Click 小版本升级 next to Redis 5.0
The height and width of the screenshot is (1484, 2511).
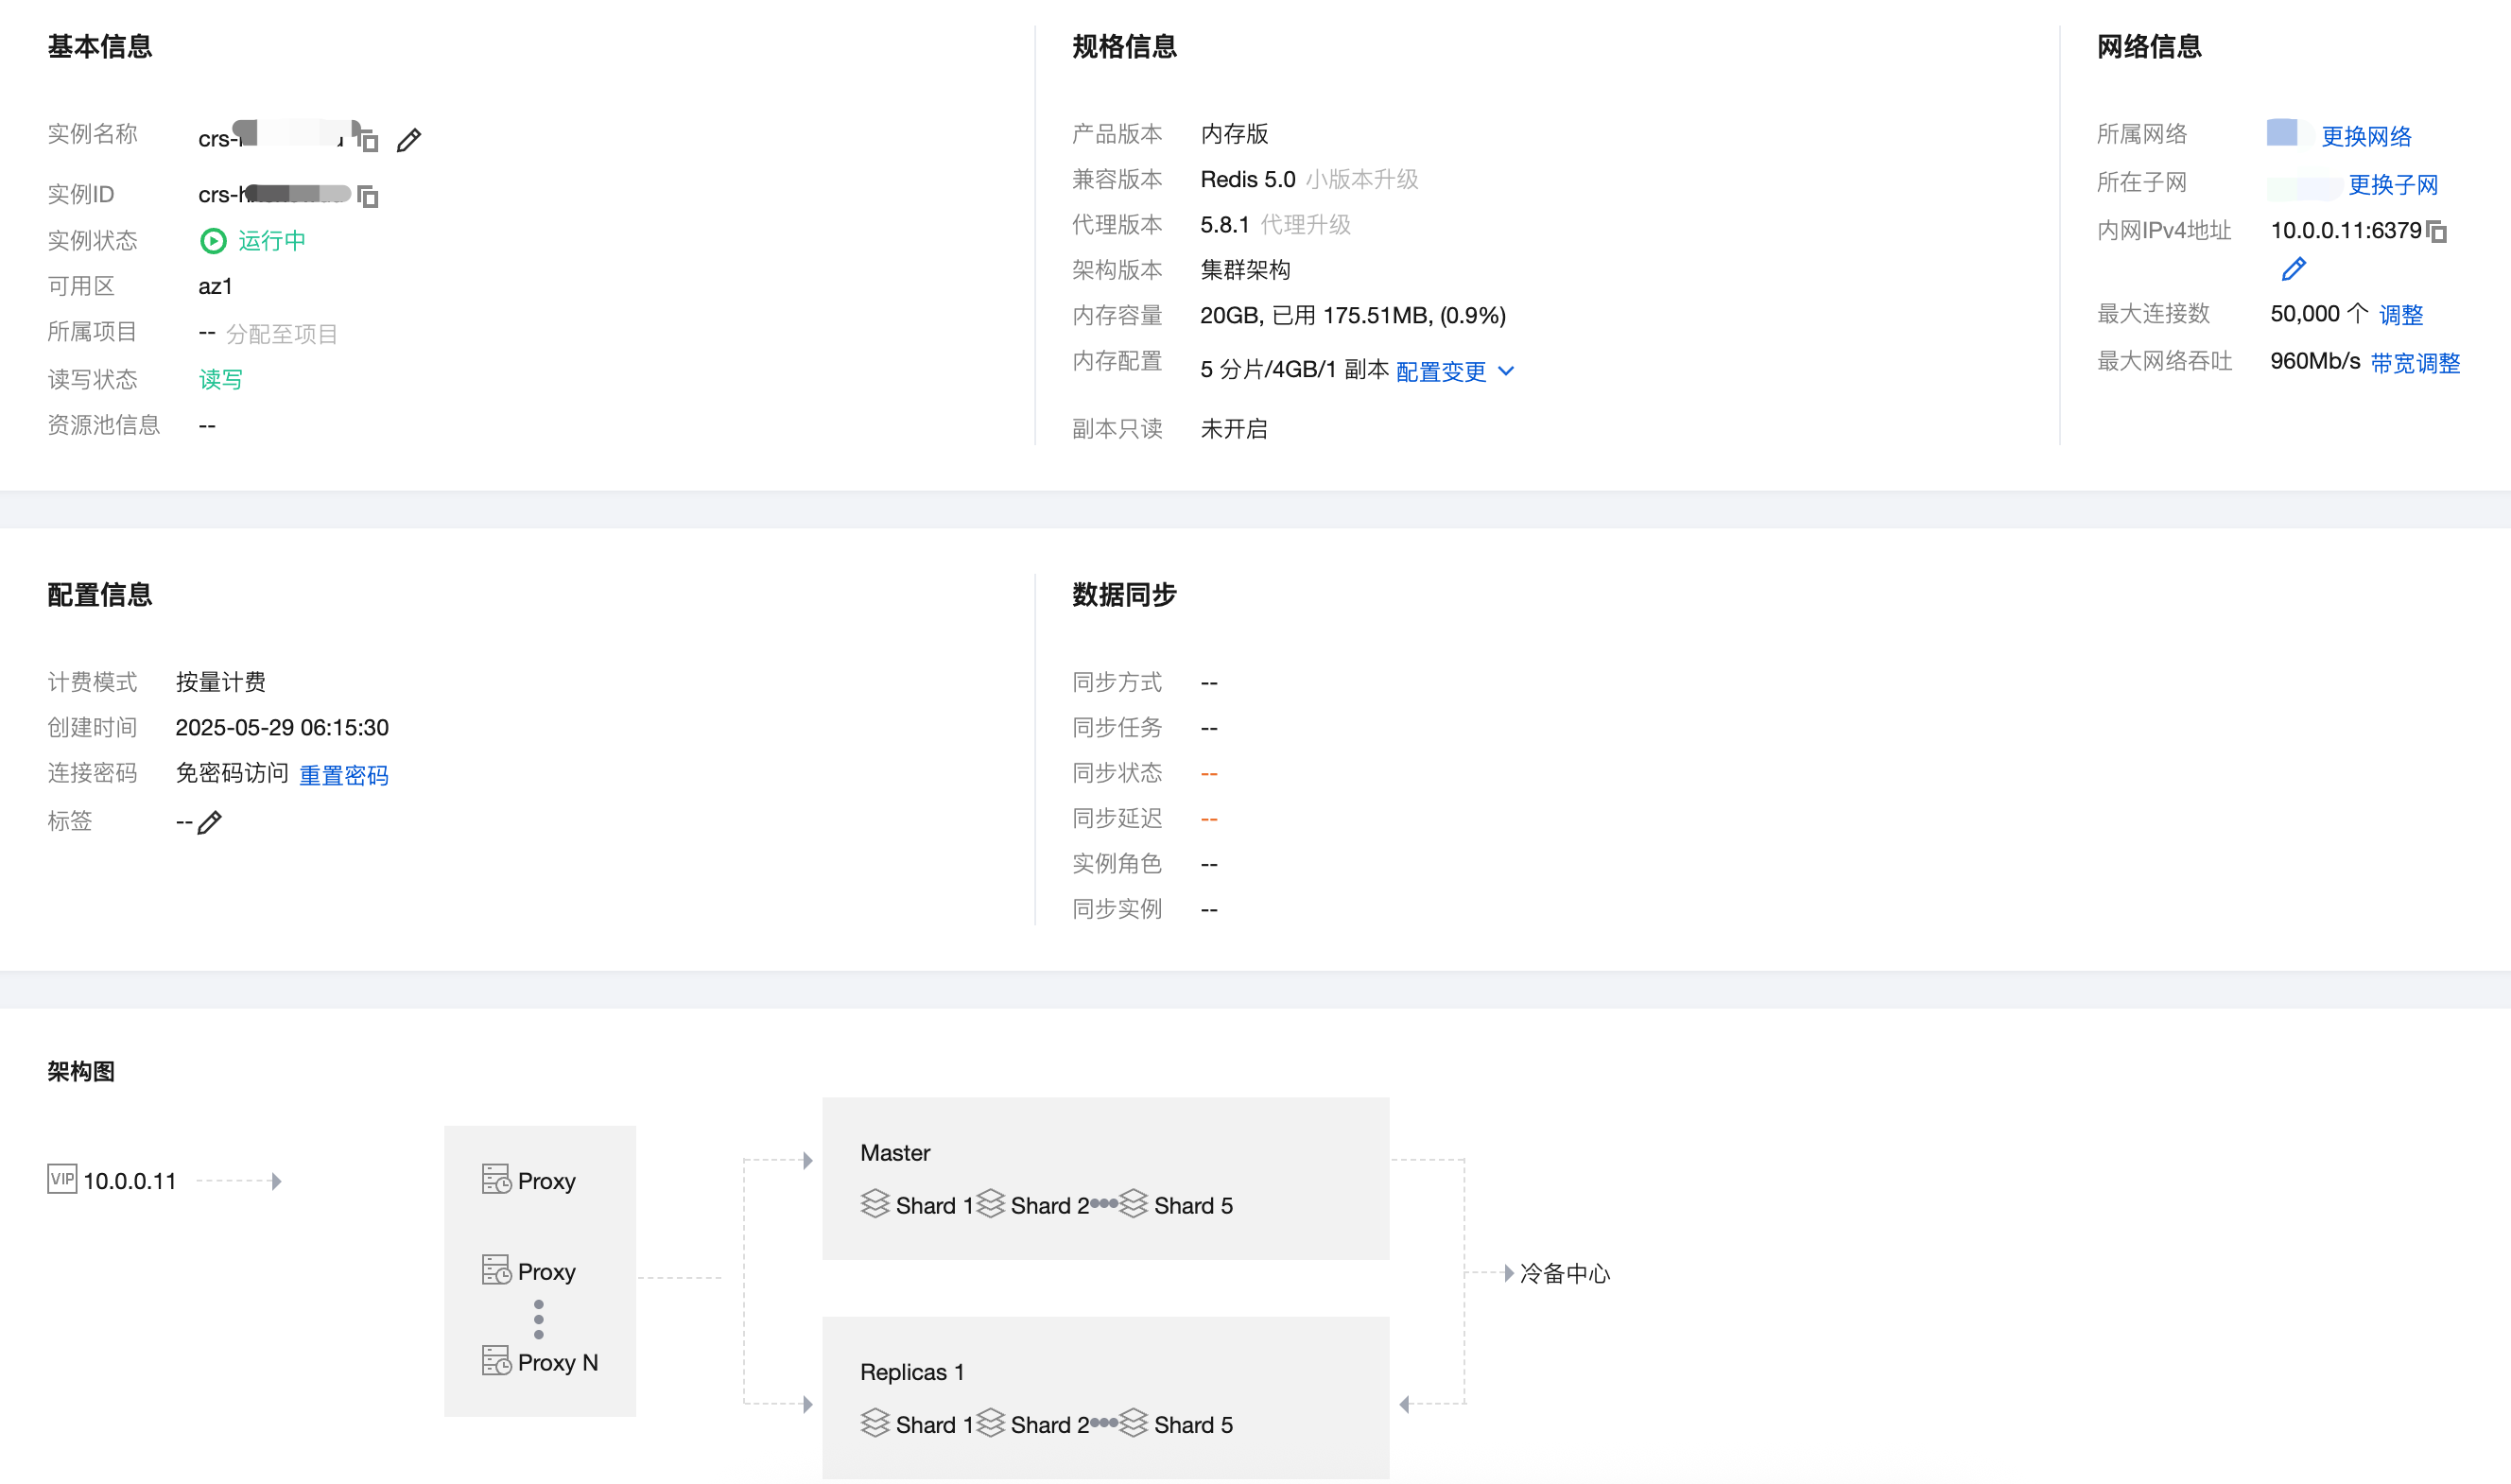pyautogui.click(x=1362, y=180)
